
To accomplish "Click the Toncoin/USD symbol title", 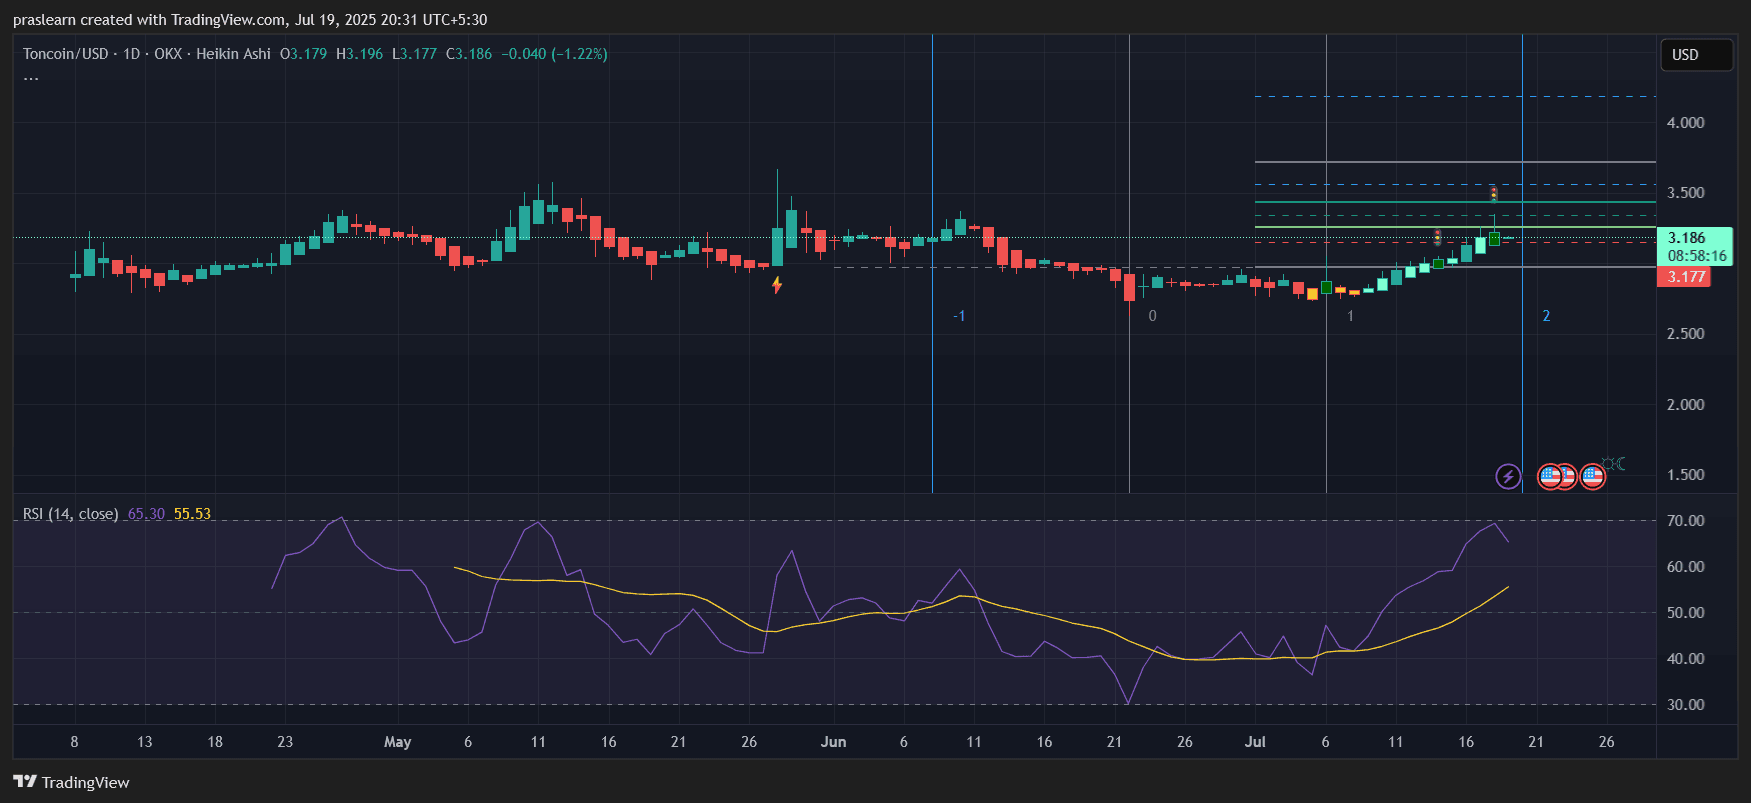I will coord(66,54).
